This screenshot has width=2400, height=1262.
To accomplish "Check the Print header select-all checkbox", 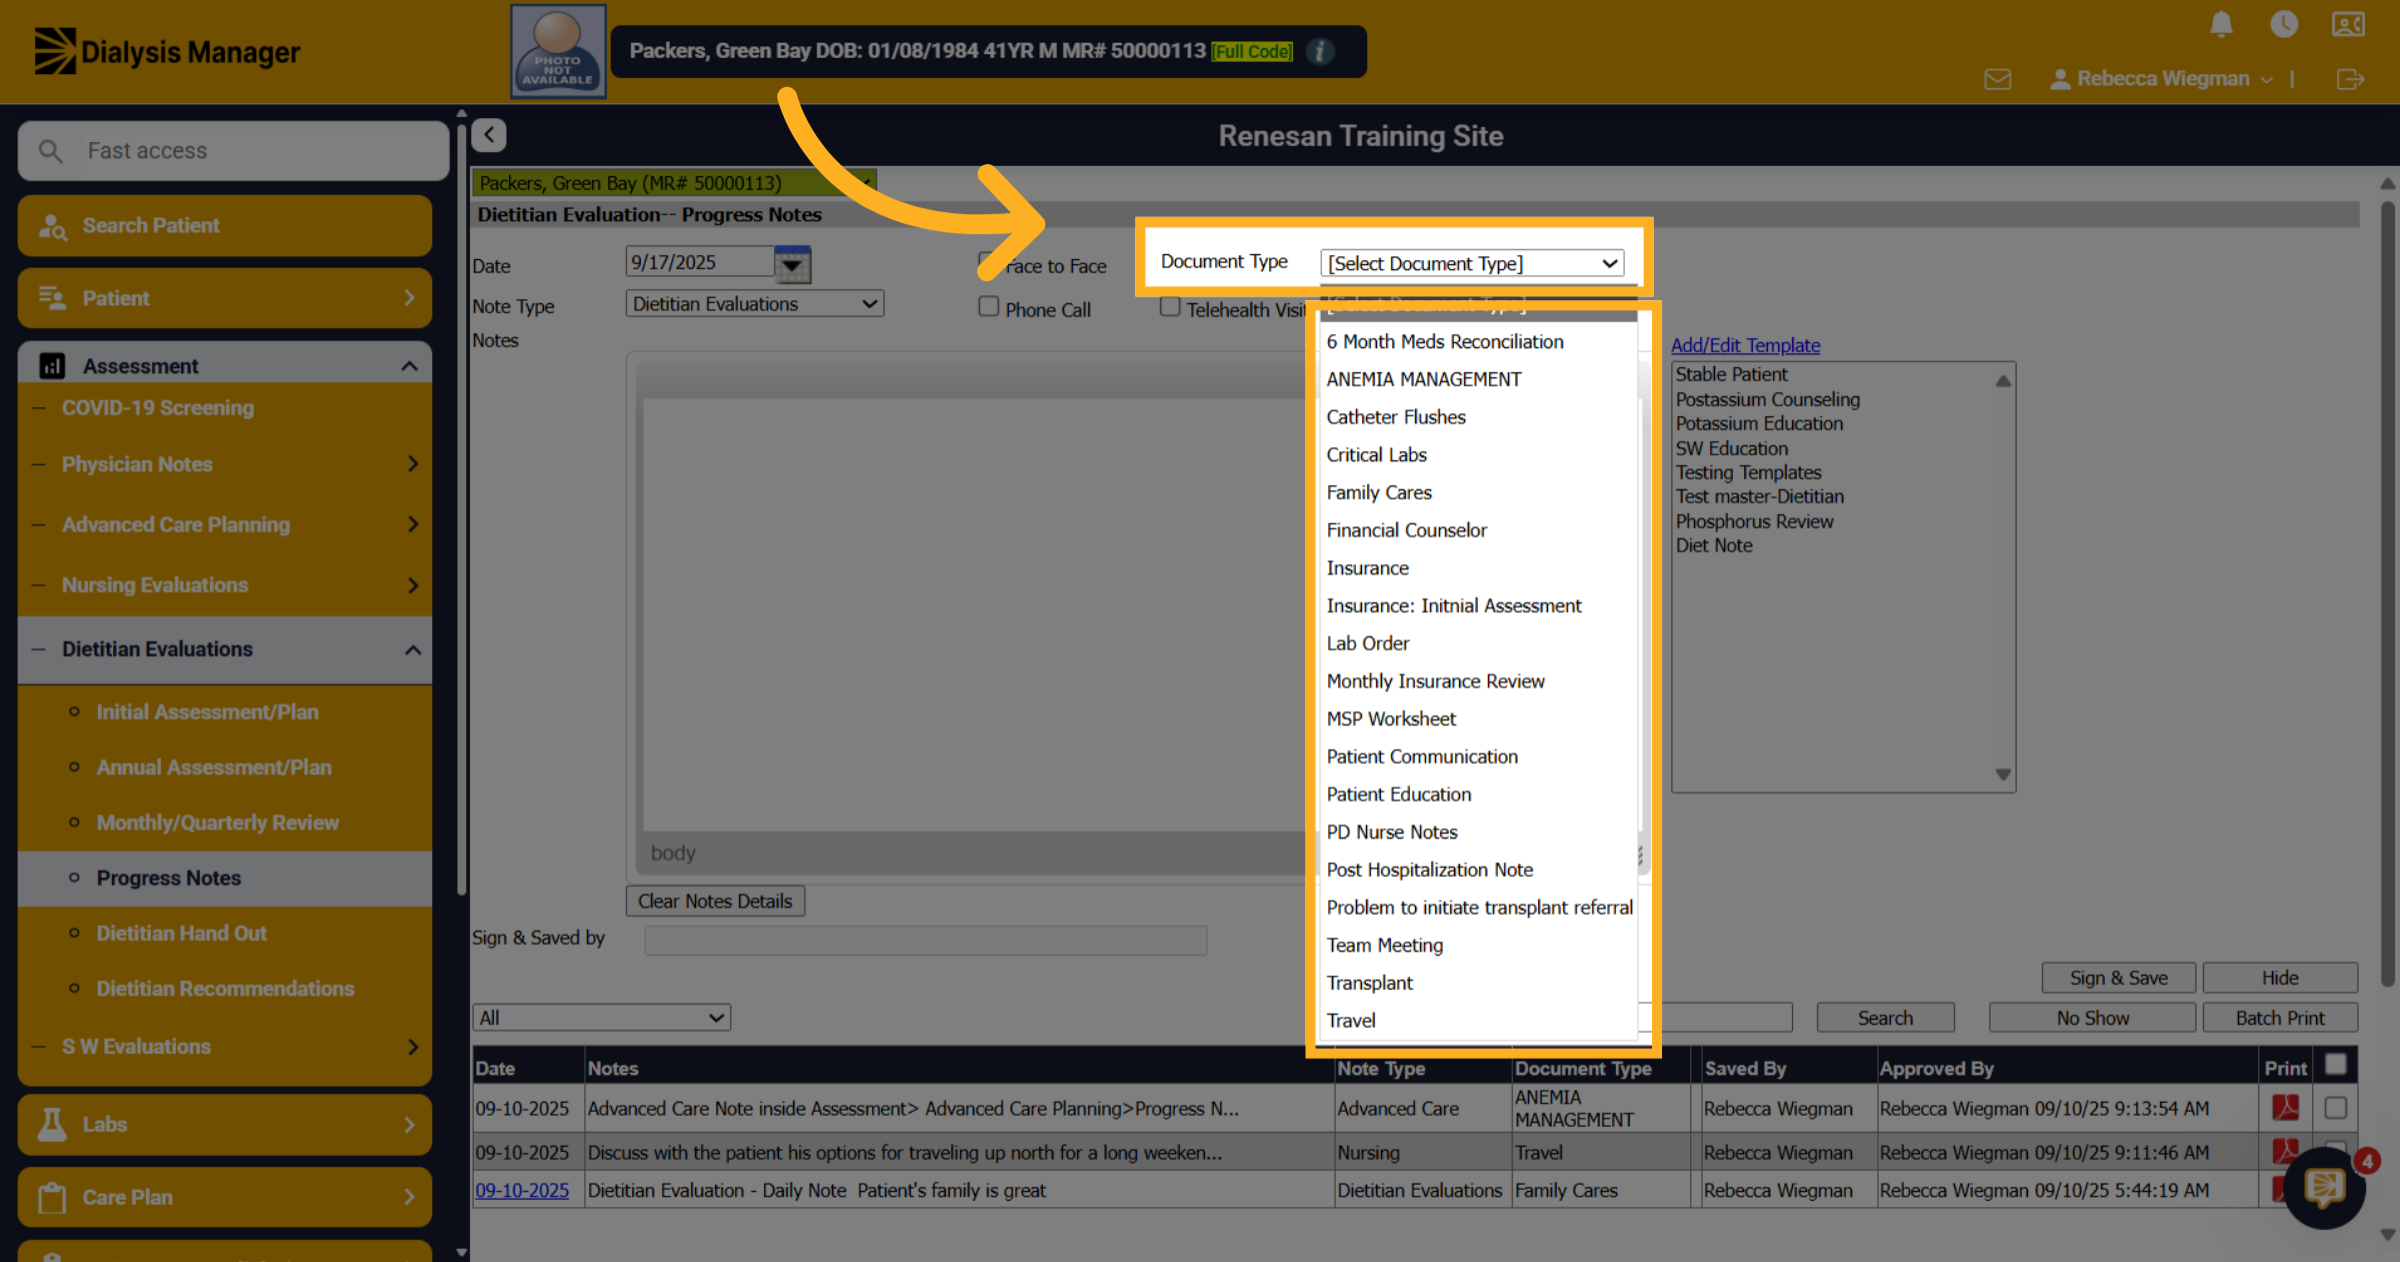I will click(x=2336, y=1064).
